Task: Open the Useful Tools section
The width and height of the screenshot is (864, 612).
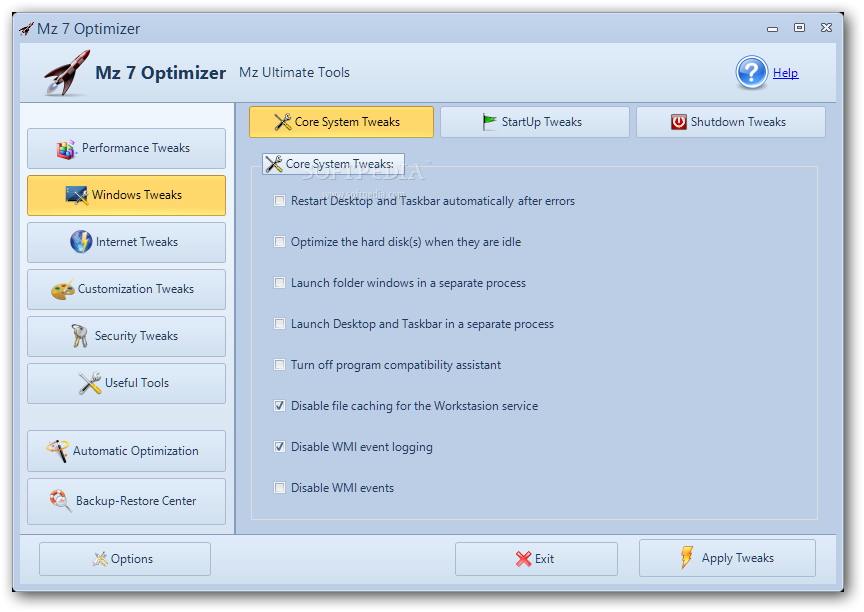Action: click(126, 383)
